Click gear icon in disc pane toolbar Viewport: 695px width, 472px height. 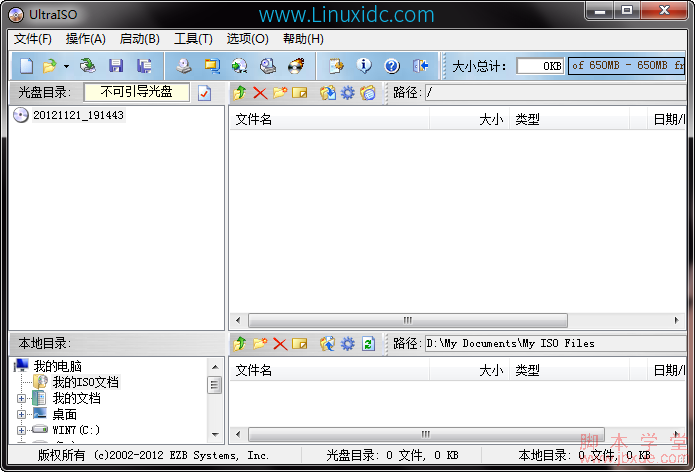click(348, 93)
